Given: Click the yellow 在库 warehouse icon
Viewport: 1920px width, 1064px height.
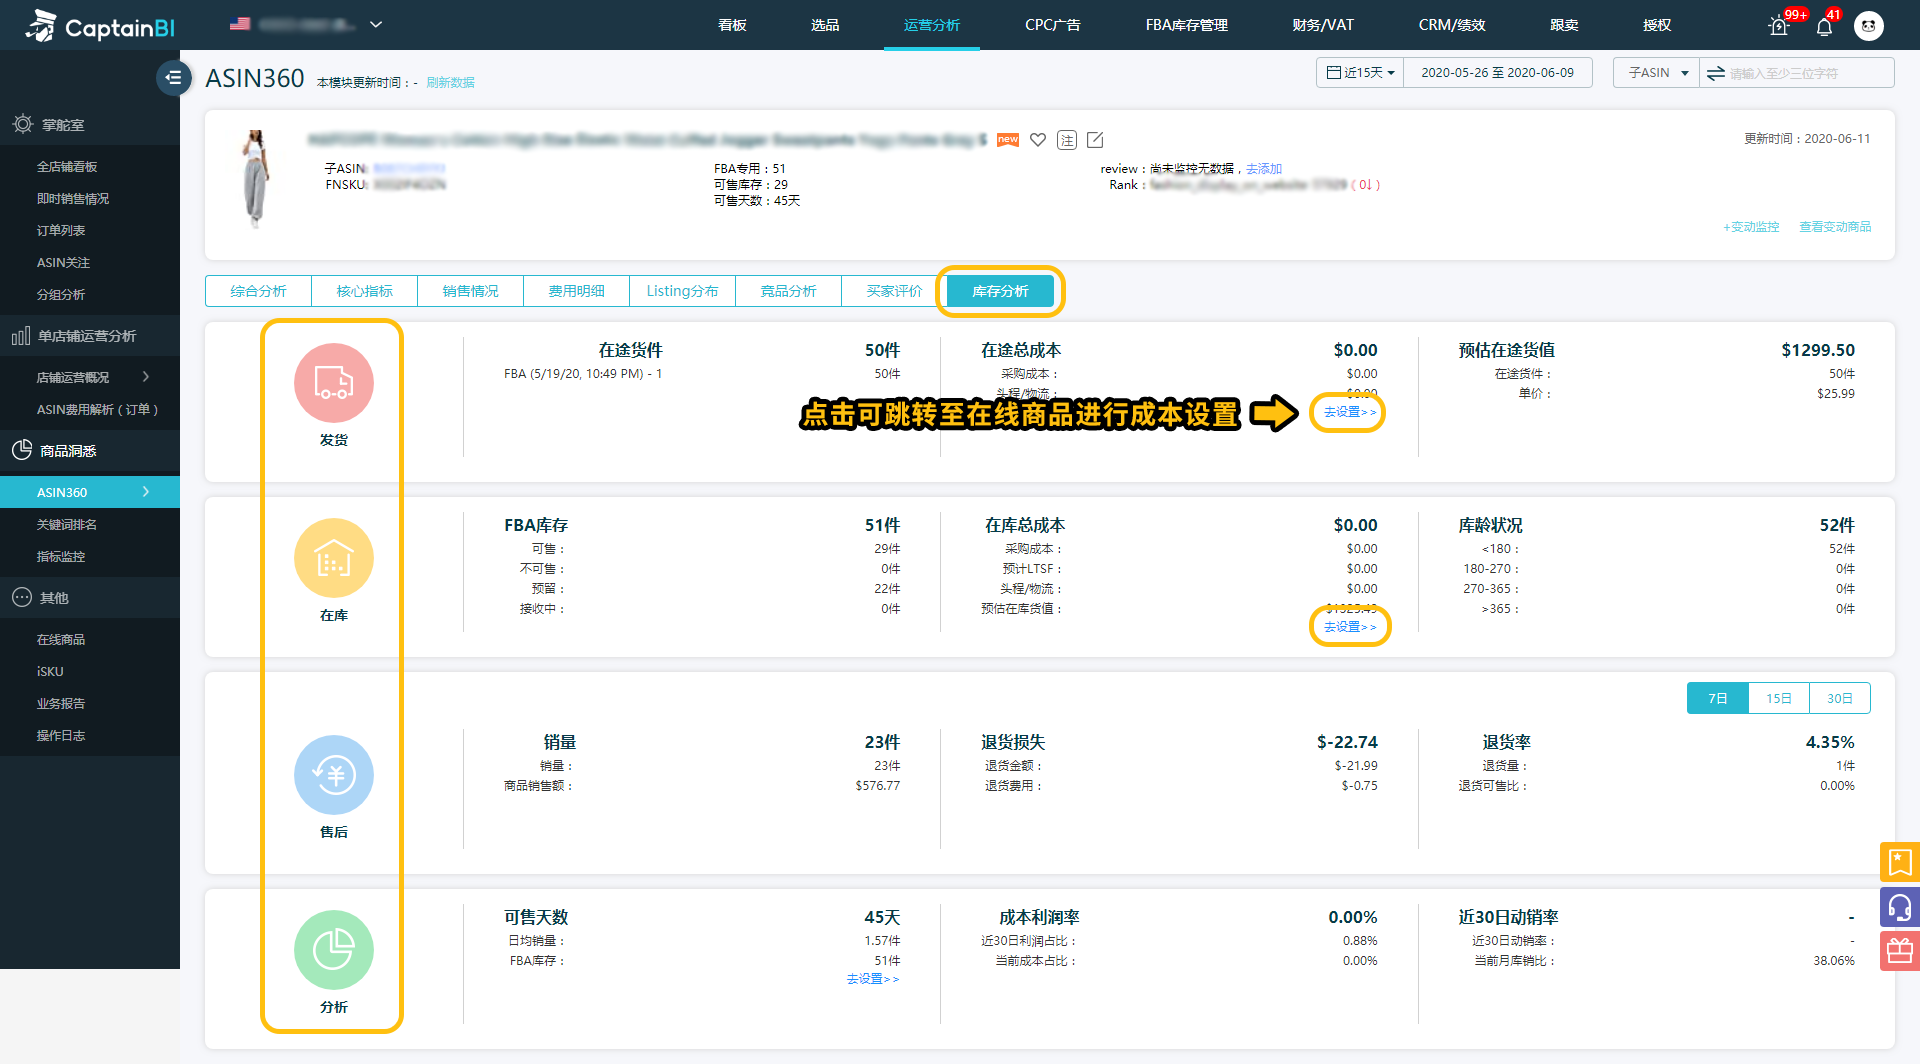Looking at the screenshot, I should pos(334,558).
